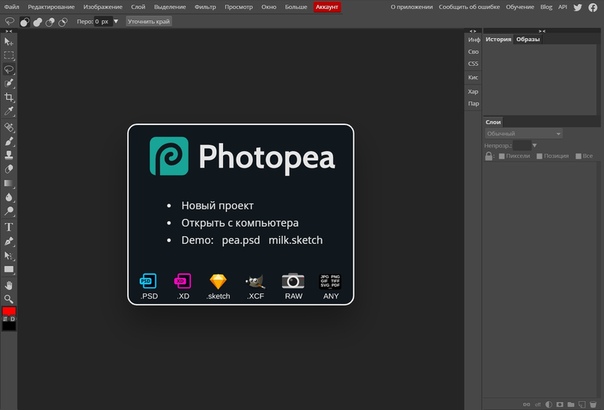Viewport: 604px width, 410px height.
Task: Open the Перо feather value dropdown arrow
Action: pyautogui.click(x=116, y=21)
